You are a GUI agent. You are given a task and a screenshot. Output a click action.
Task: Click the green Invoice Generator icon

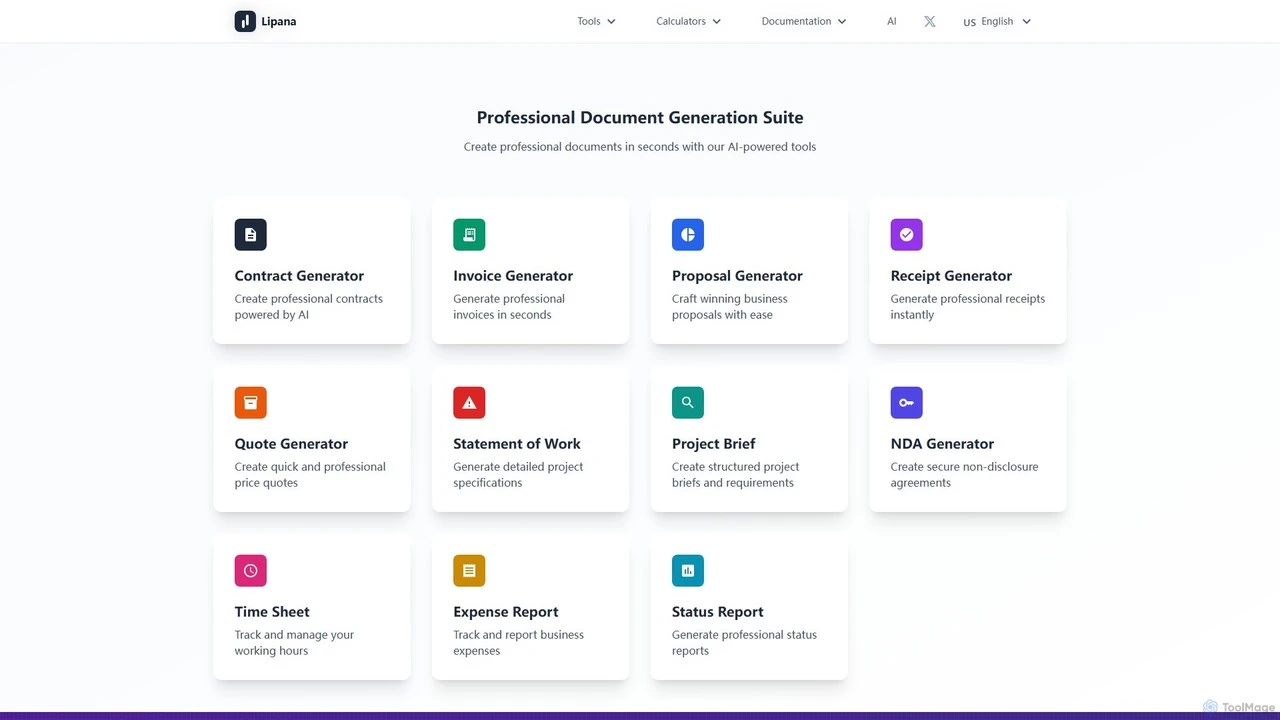tap(469, 235)
